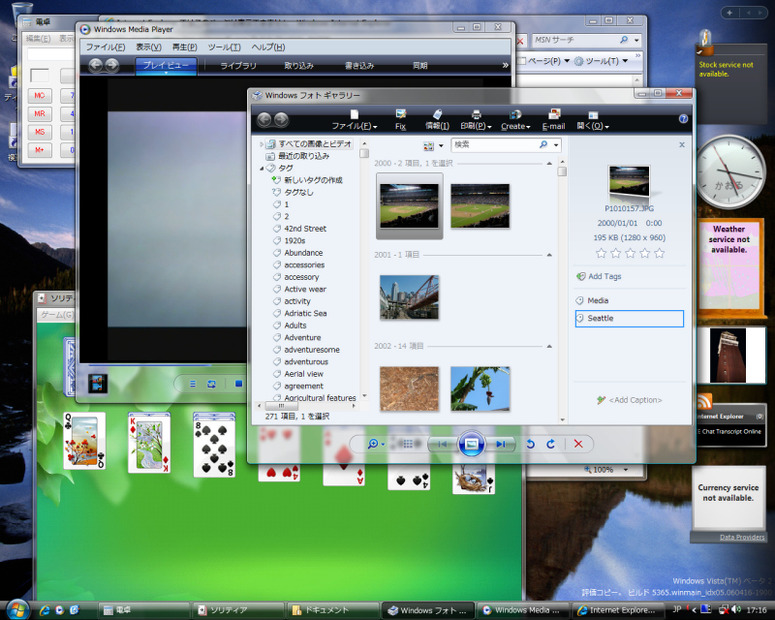The image size is (775, 620).
Task: Rate photo with the fifth star
Action: 659,253
